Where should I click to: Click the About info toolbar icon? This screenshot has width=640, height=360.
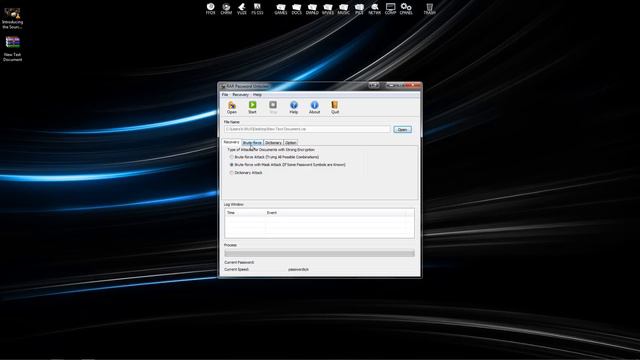pos(314,107)
